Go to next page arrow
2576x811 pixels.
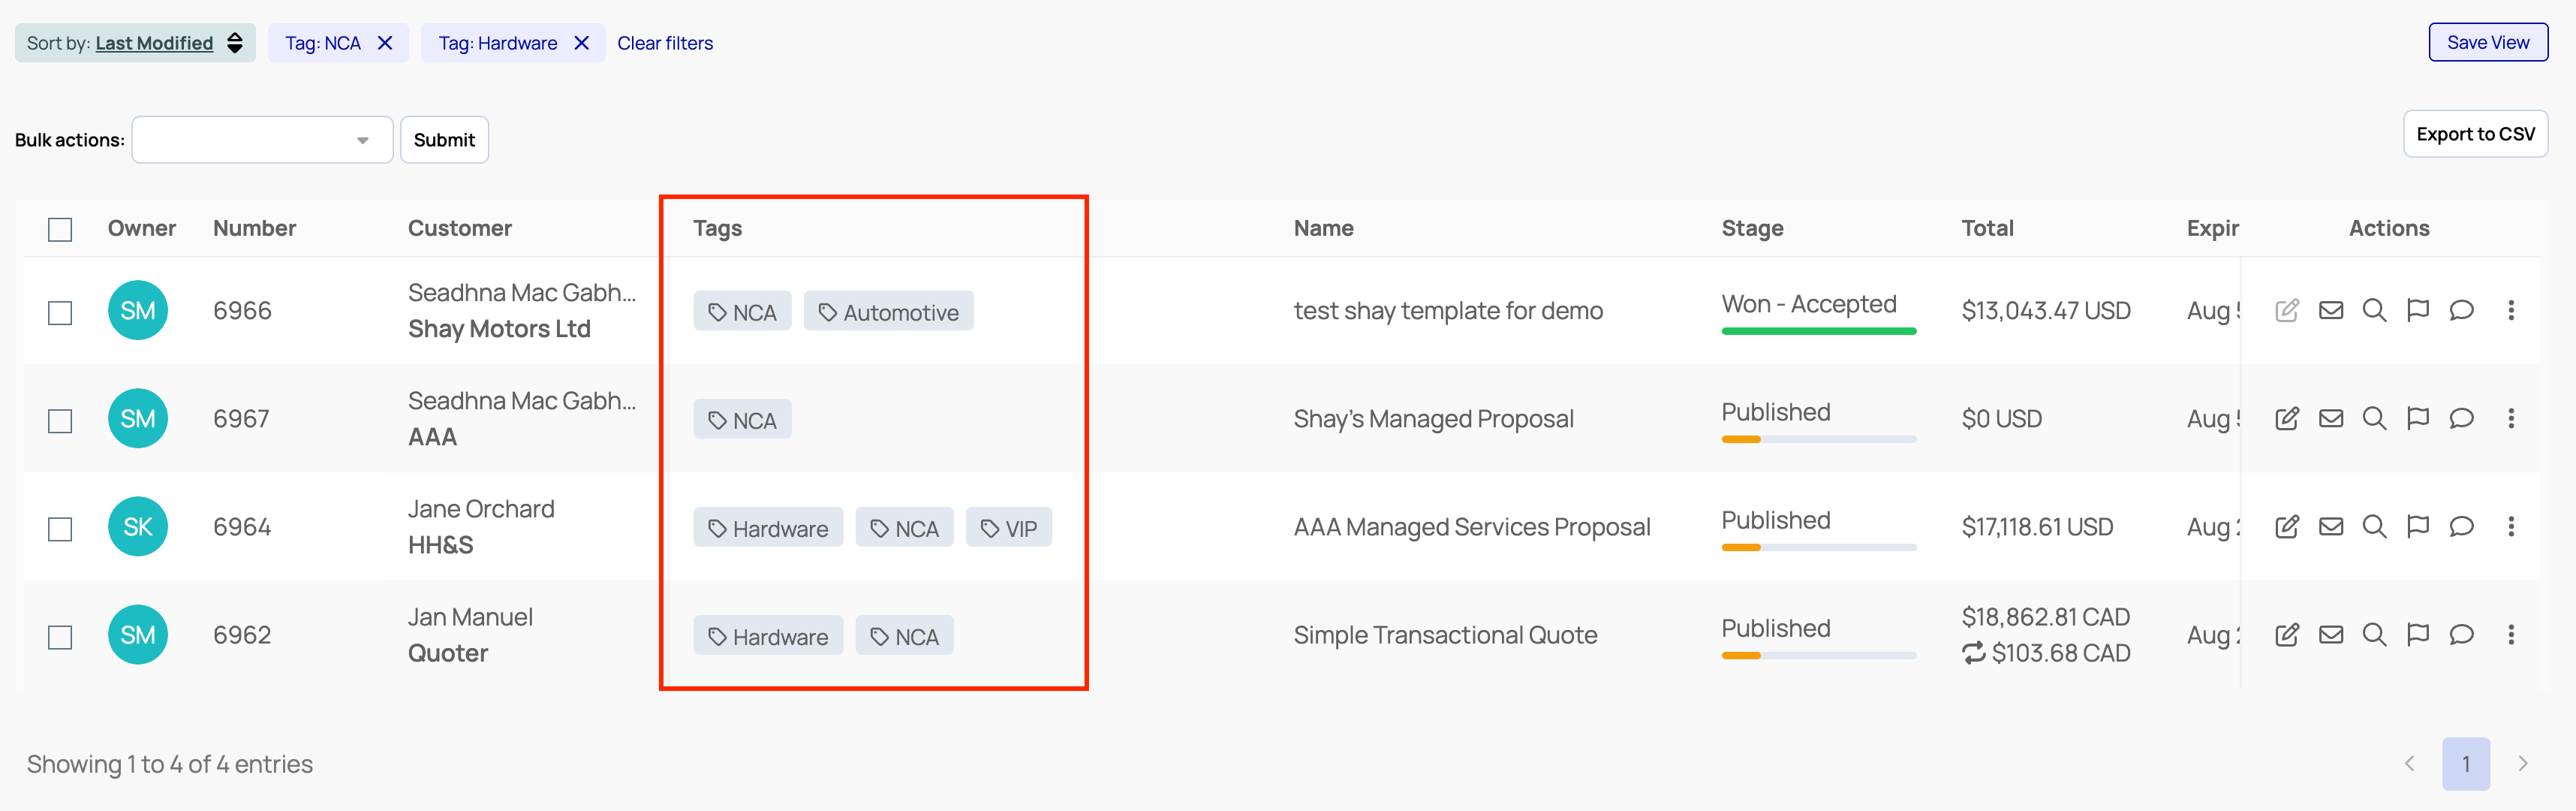[2523, 764]
